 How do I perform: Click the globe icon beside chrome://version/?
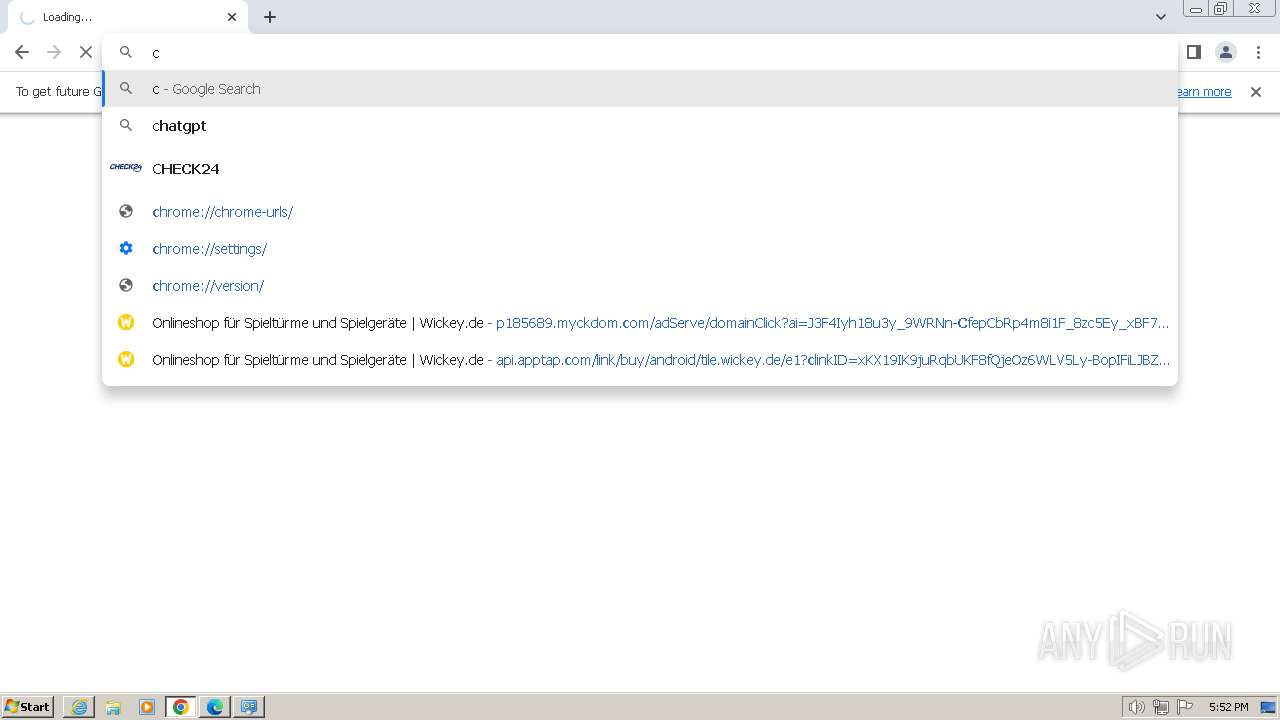point(126,285)
